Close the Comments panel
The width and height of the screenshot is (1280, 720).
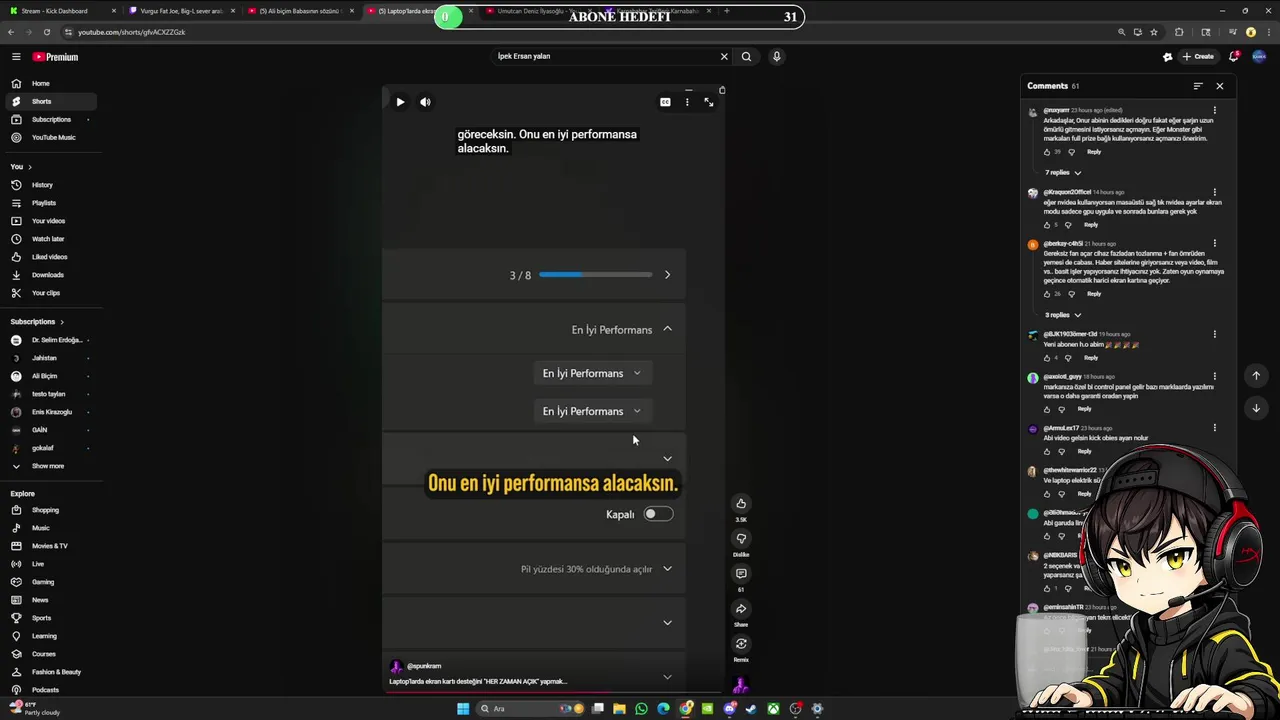point(1219,86)
